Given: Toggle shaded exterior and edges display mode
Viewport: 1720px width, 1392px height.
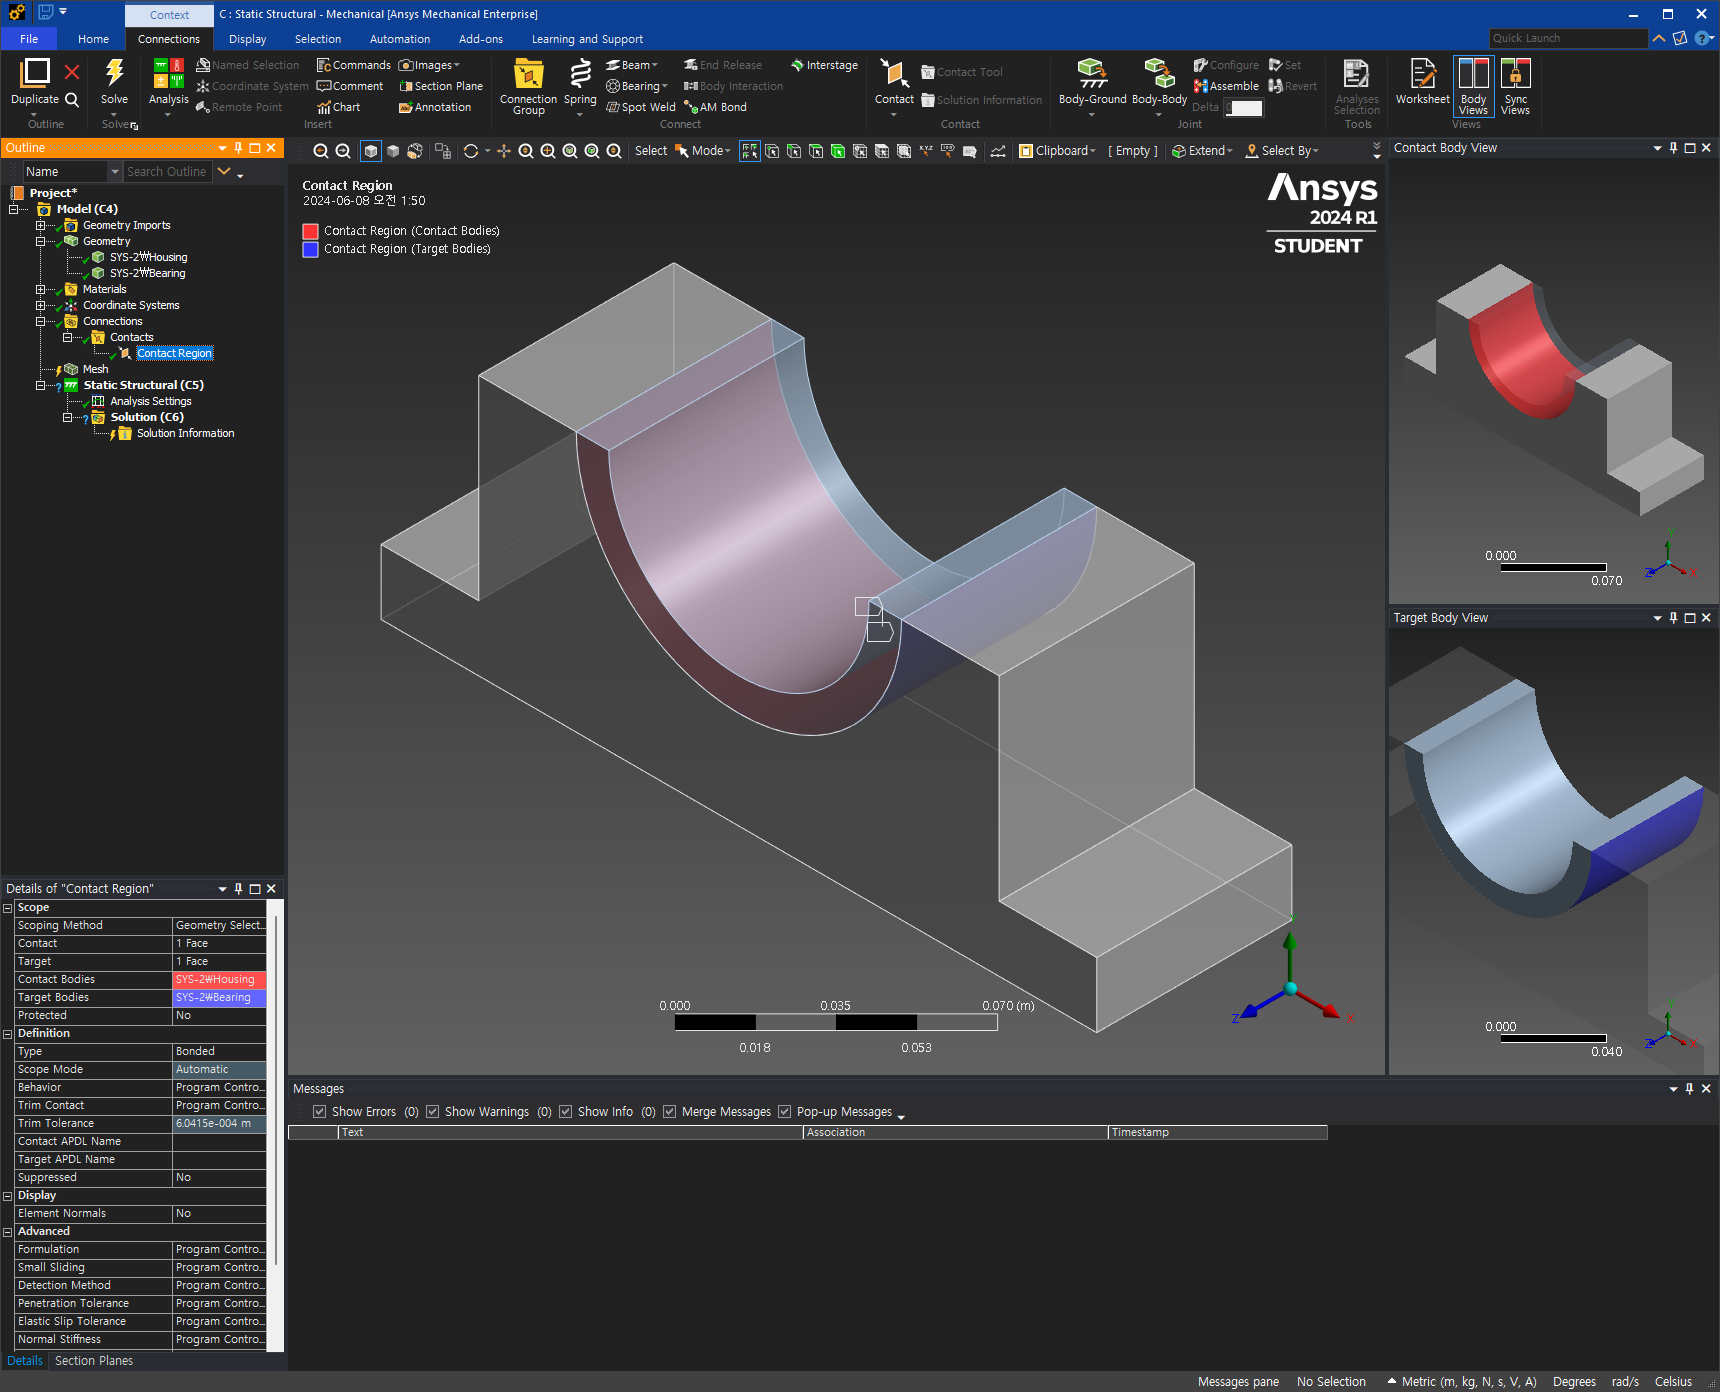Looking at the screenshot, I should pyautogui.click(x=371, y=151).
